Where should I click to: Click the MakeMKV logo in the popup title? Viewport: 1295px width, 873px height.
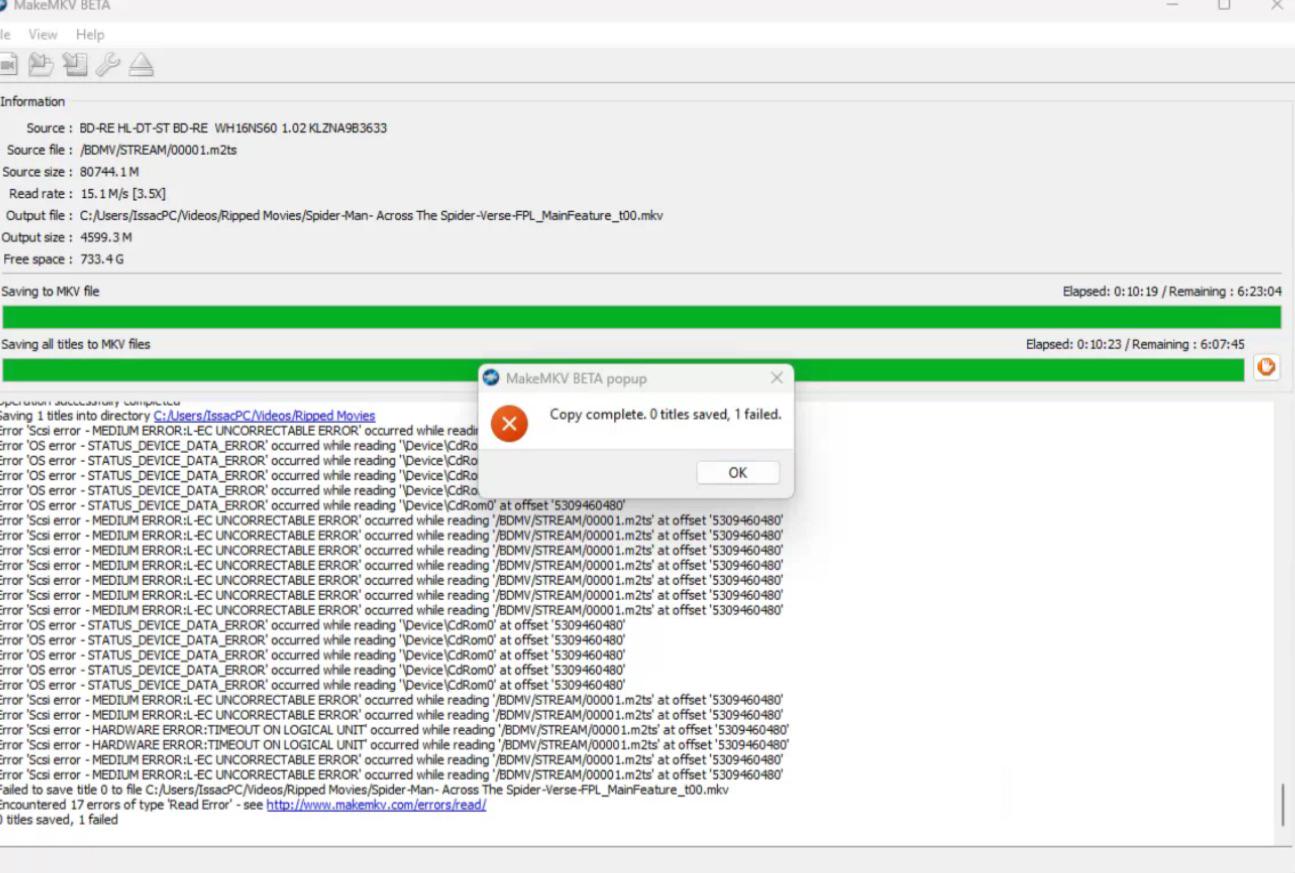coord(491,378)
